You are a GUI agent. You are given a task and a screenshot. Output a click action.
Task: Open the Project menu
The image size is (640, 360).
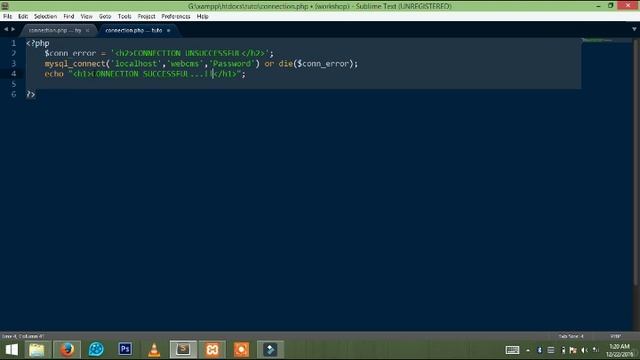pos(146,16)
